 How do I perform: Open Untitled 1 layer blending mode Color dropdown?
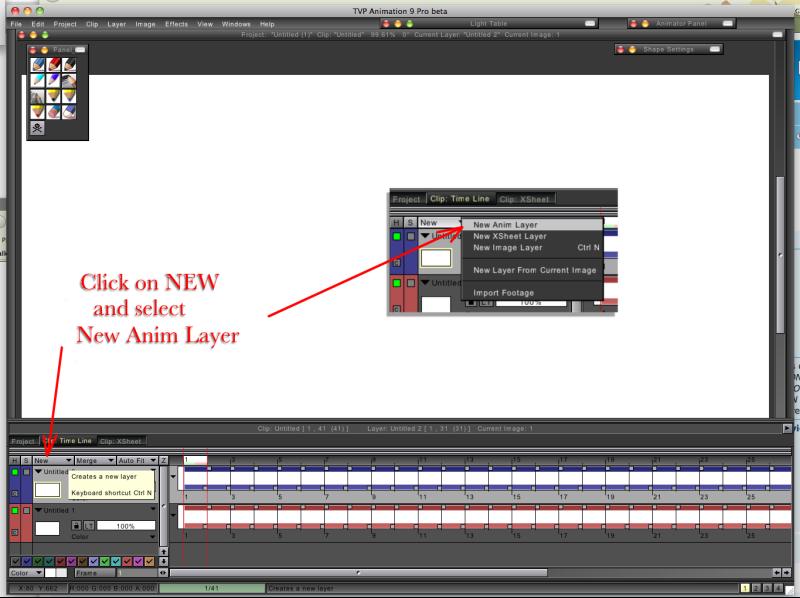point(112,537)
